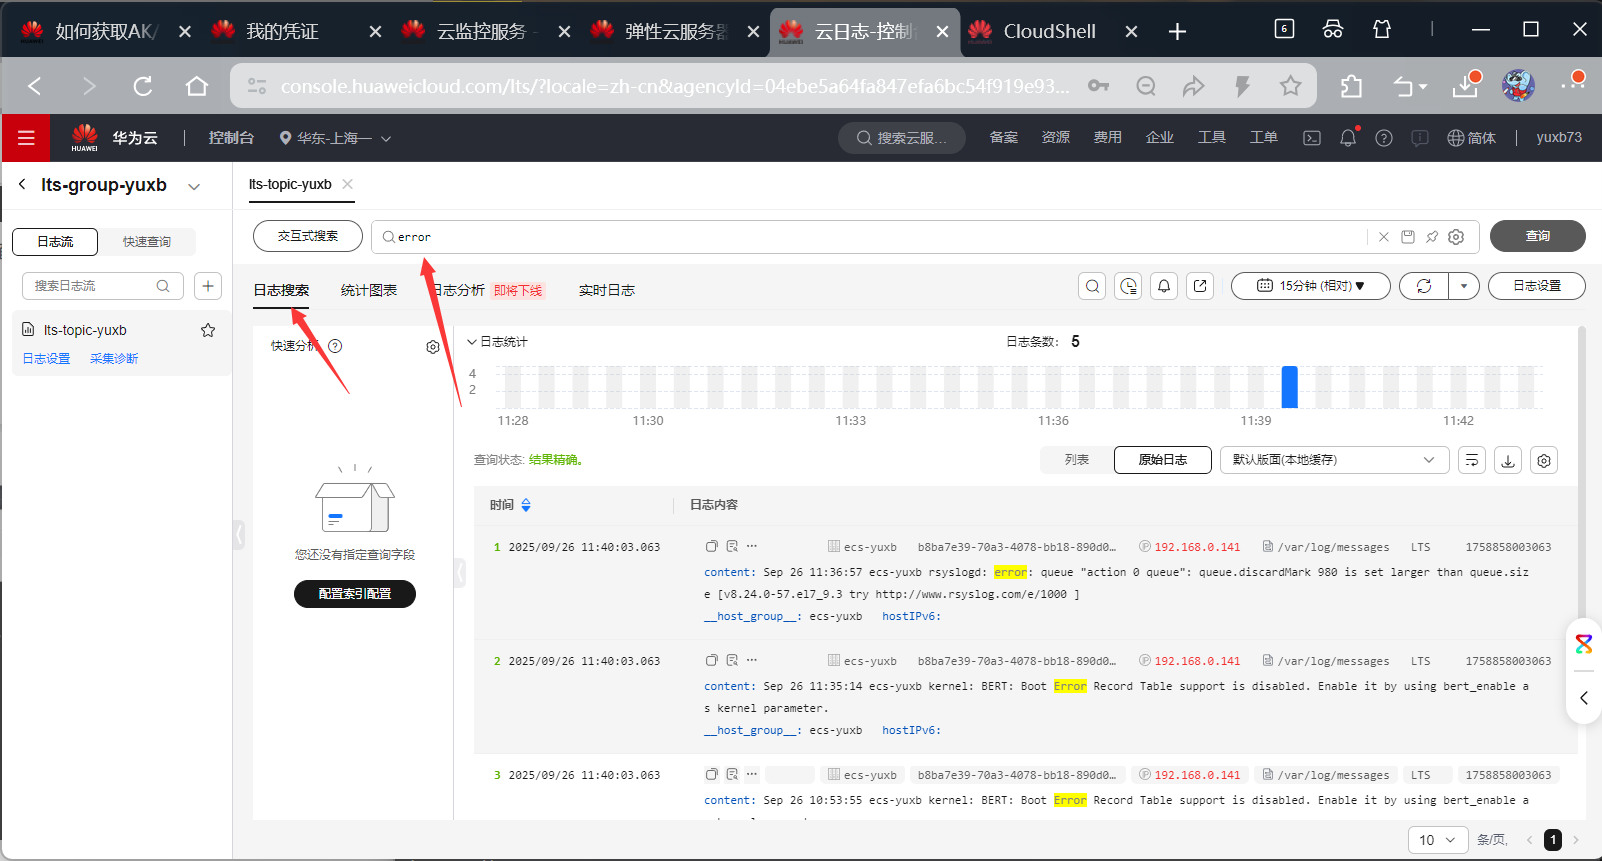Switch to the CloudShell browser tab

[1050, 31]
